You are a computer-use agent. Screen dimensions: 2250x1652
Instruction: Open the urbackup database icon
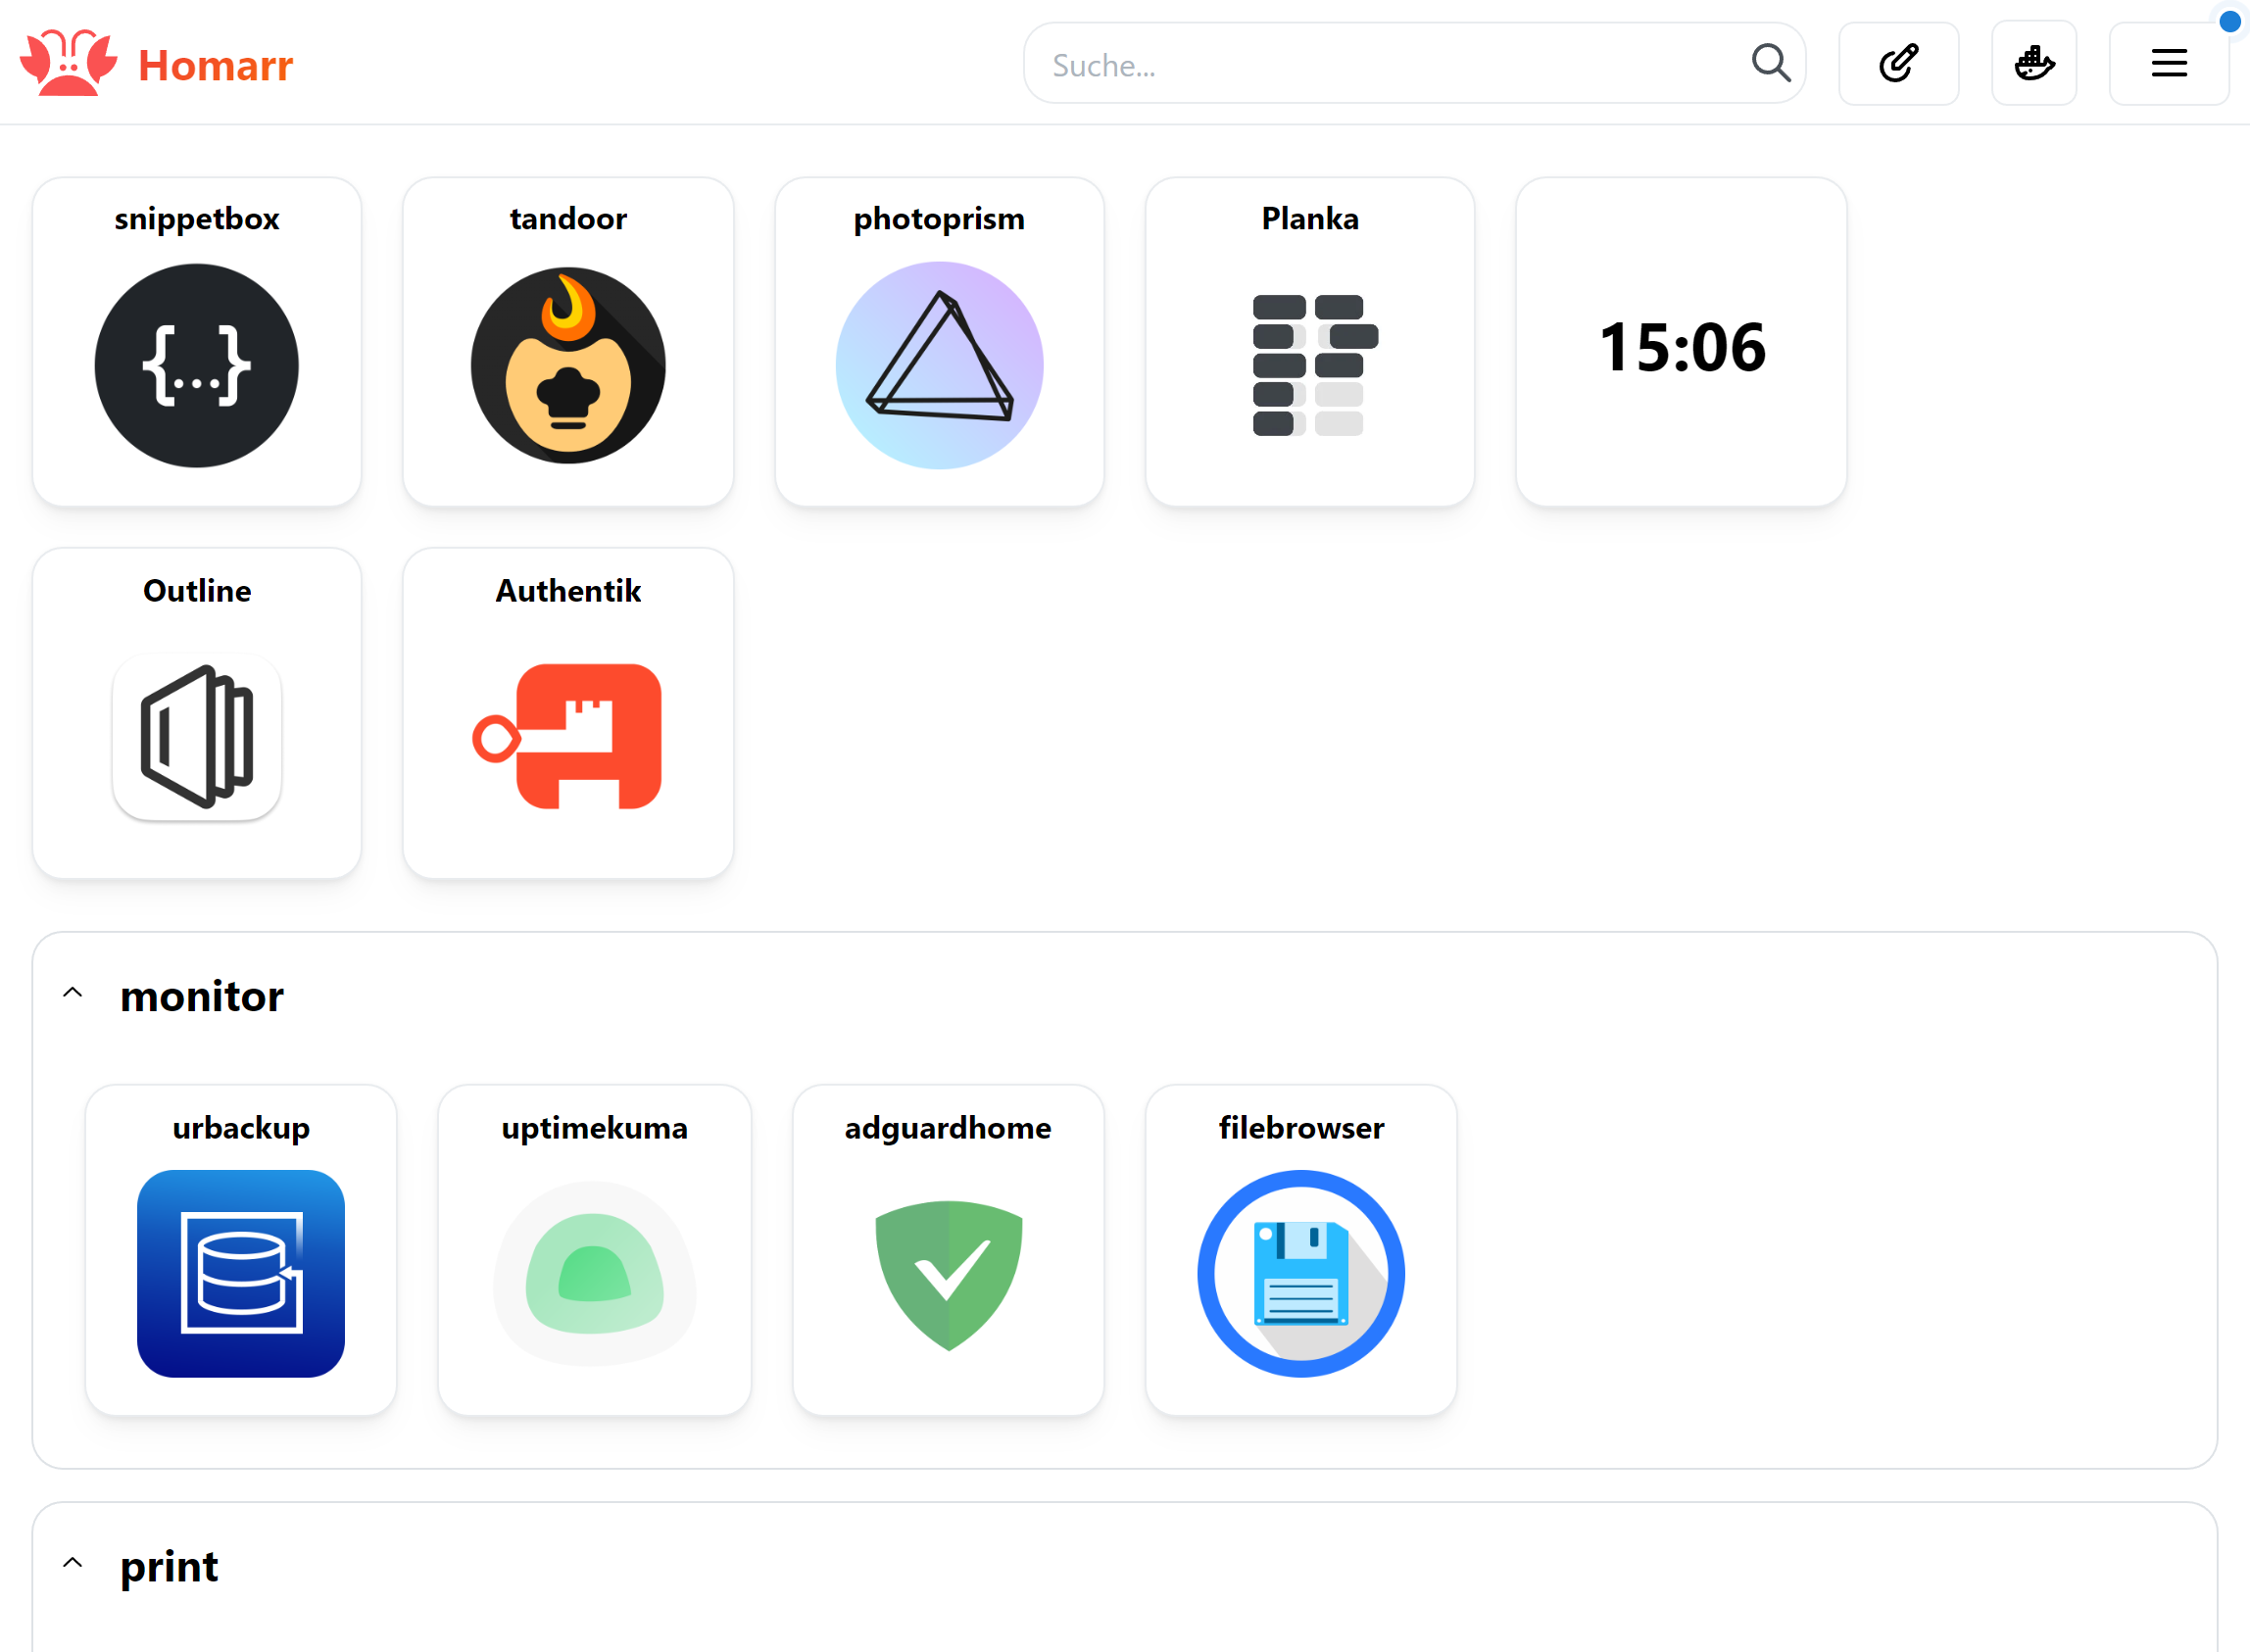[241, 1274]
